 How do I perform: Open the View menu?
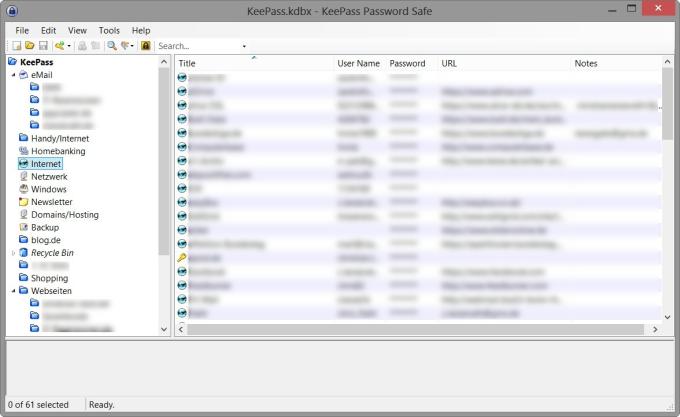pyautogui.click(x=77, y=30)
